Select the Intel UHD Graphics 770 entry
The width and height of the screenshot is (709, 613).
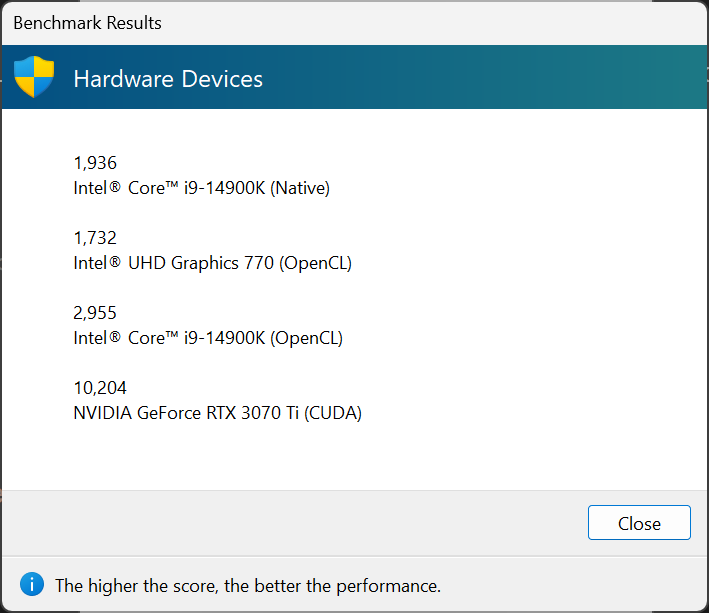[212, 263]
